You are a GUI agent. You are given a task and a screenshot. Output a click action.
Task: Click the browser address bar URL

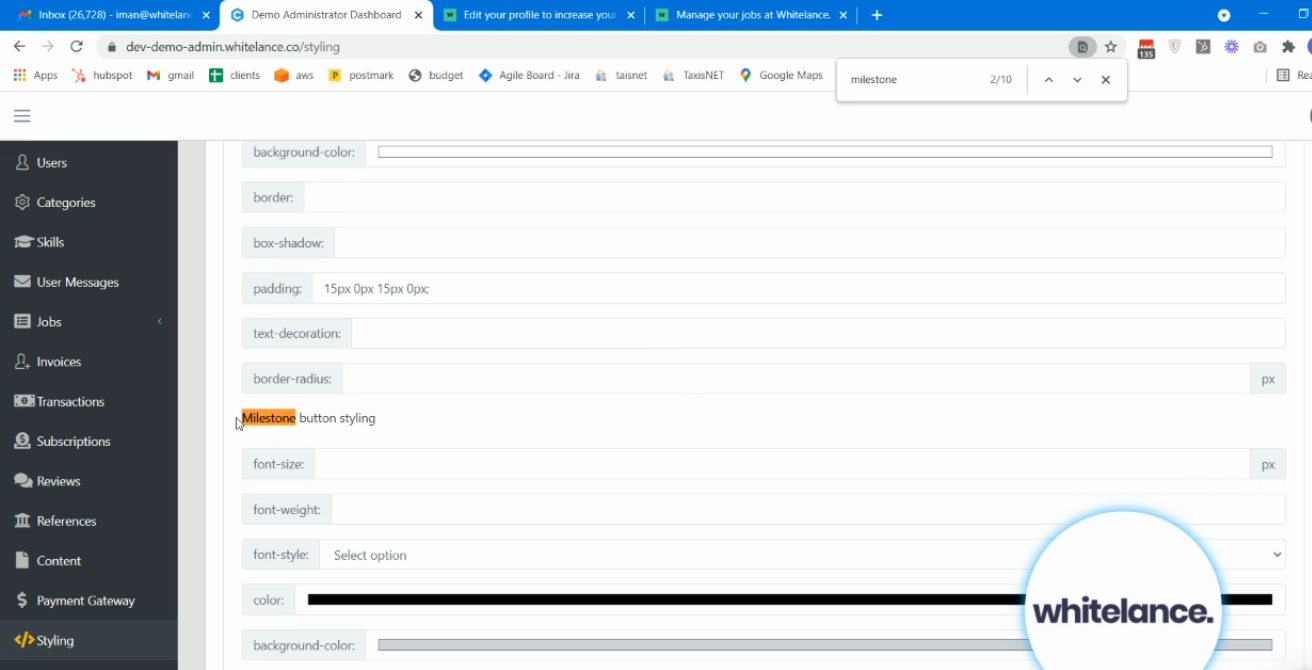click(233, 47)
